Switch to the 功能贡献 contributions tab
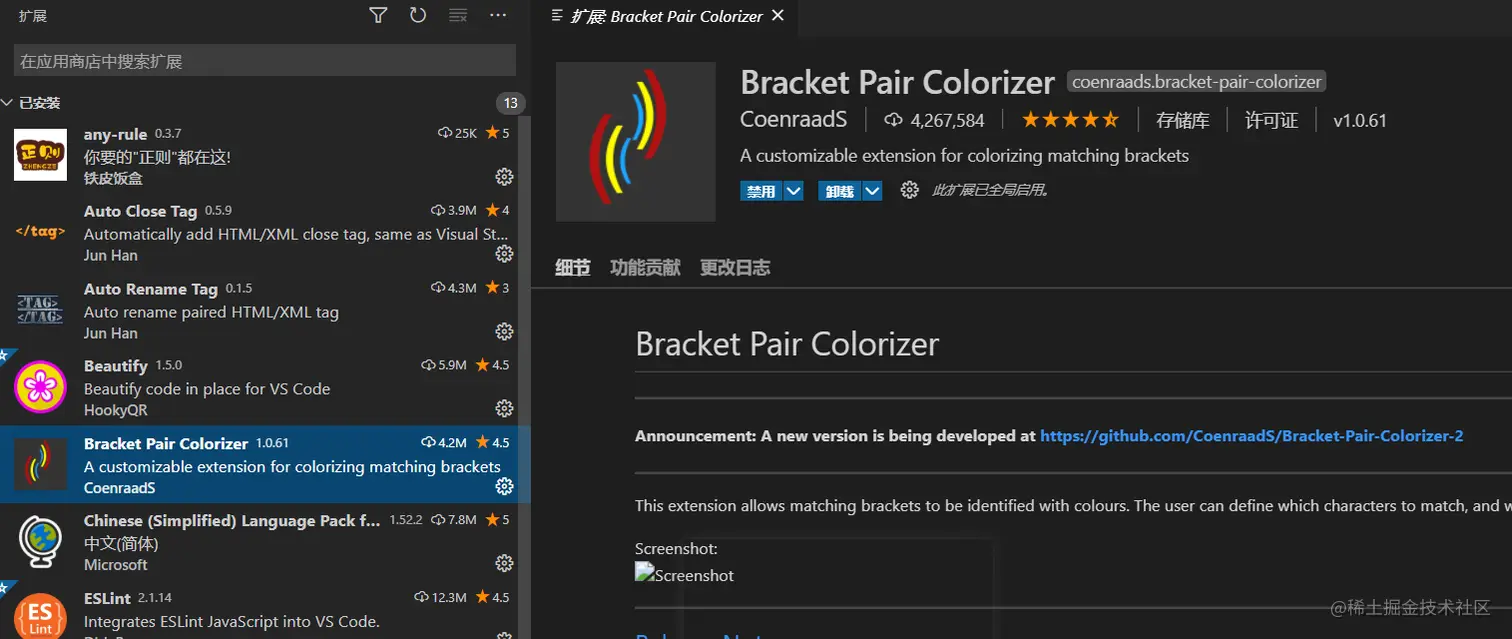The height and width of the screenshot is (639, 1512). coord(645,267)
